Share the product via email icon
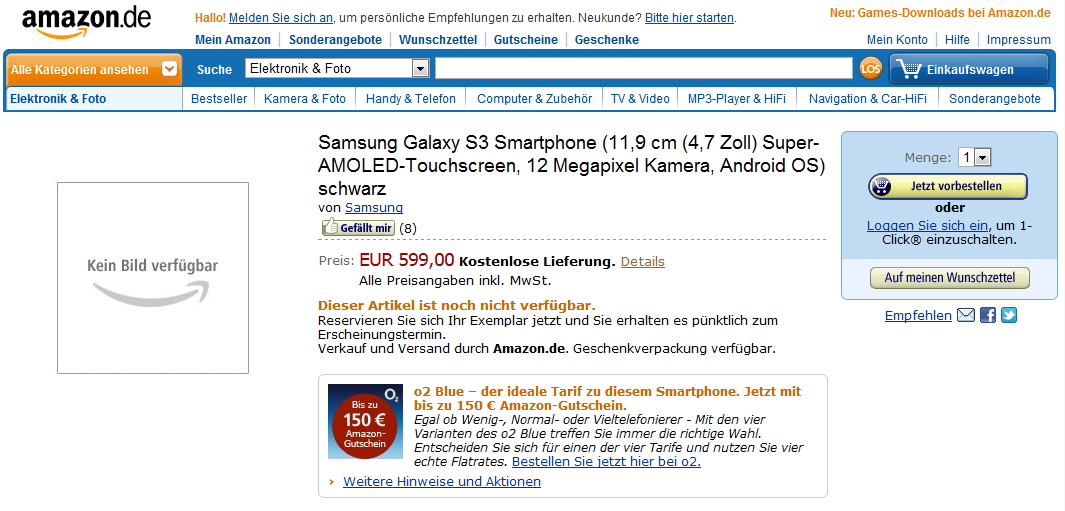Image resolution: width=1065 pixels, height=511 pixels. click(965, 316)
